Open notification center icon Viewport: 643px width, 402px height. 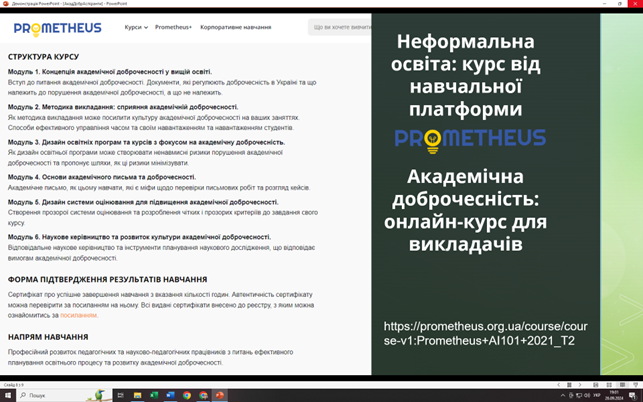[633, 395]
